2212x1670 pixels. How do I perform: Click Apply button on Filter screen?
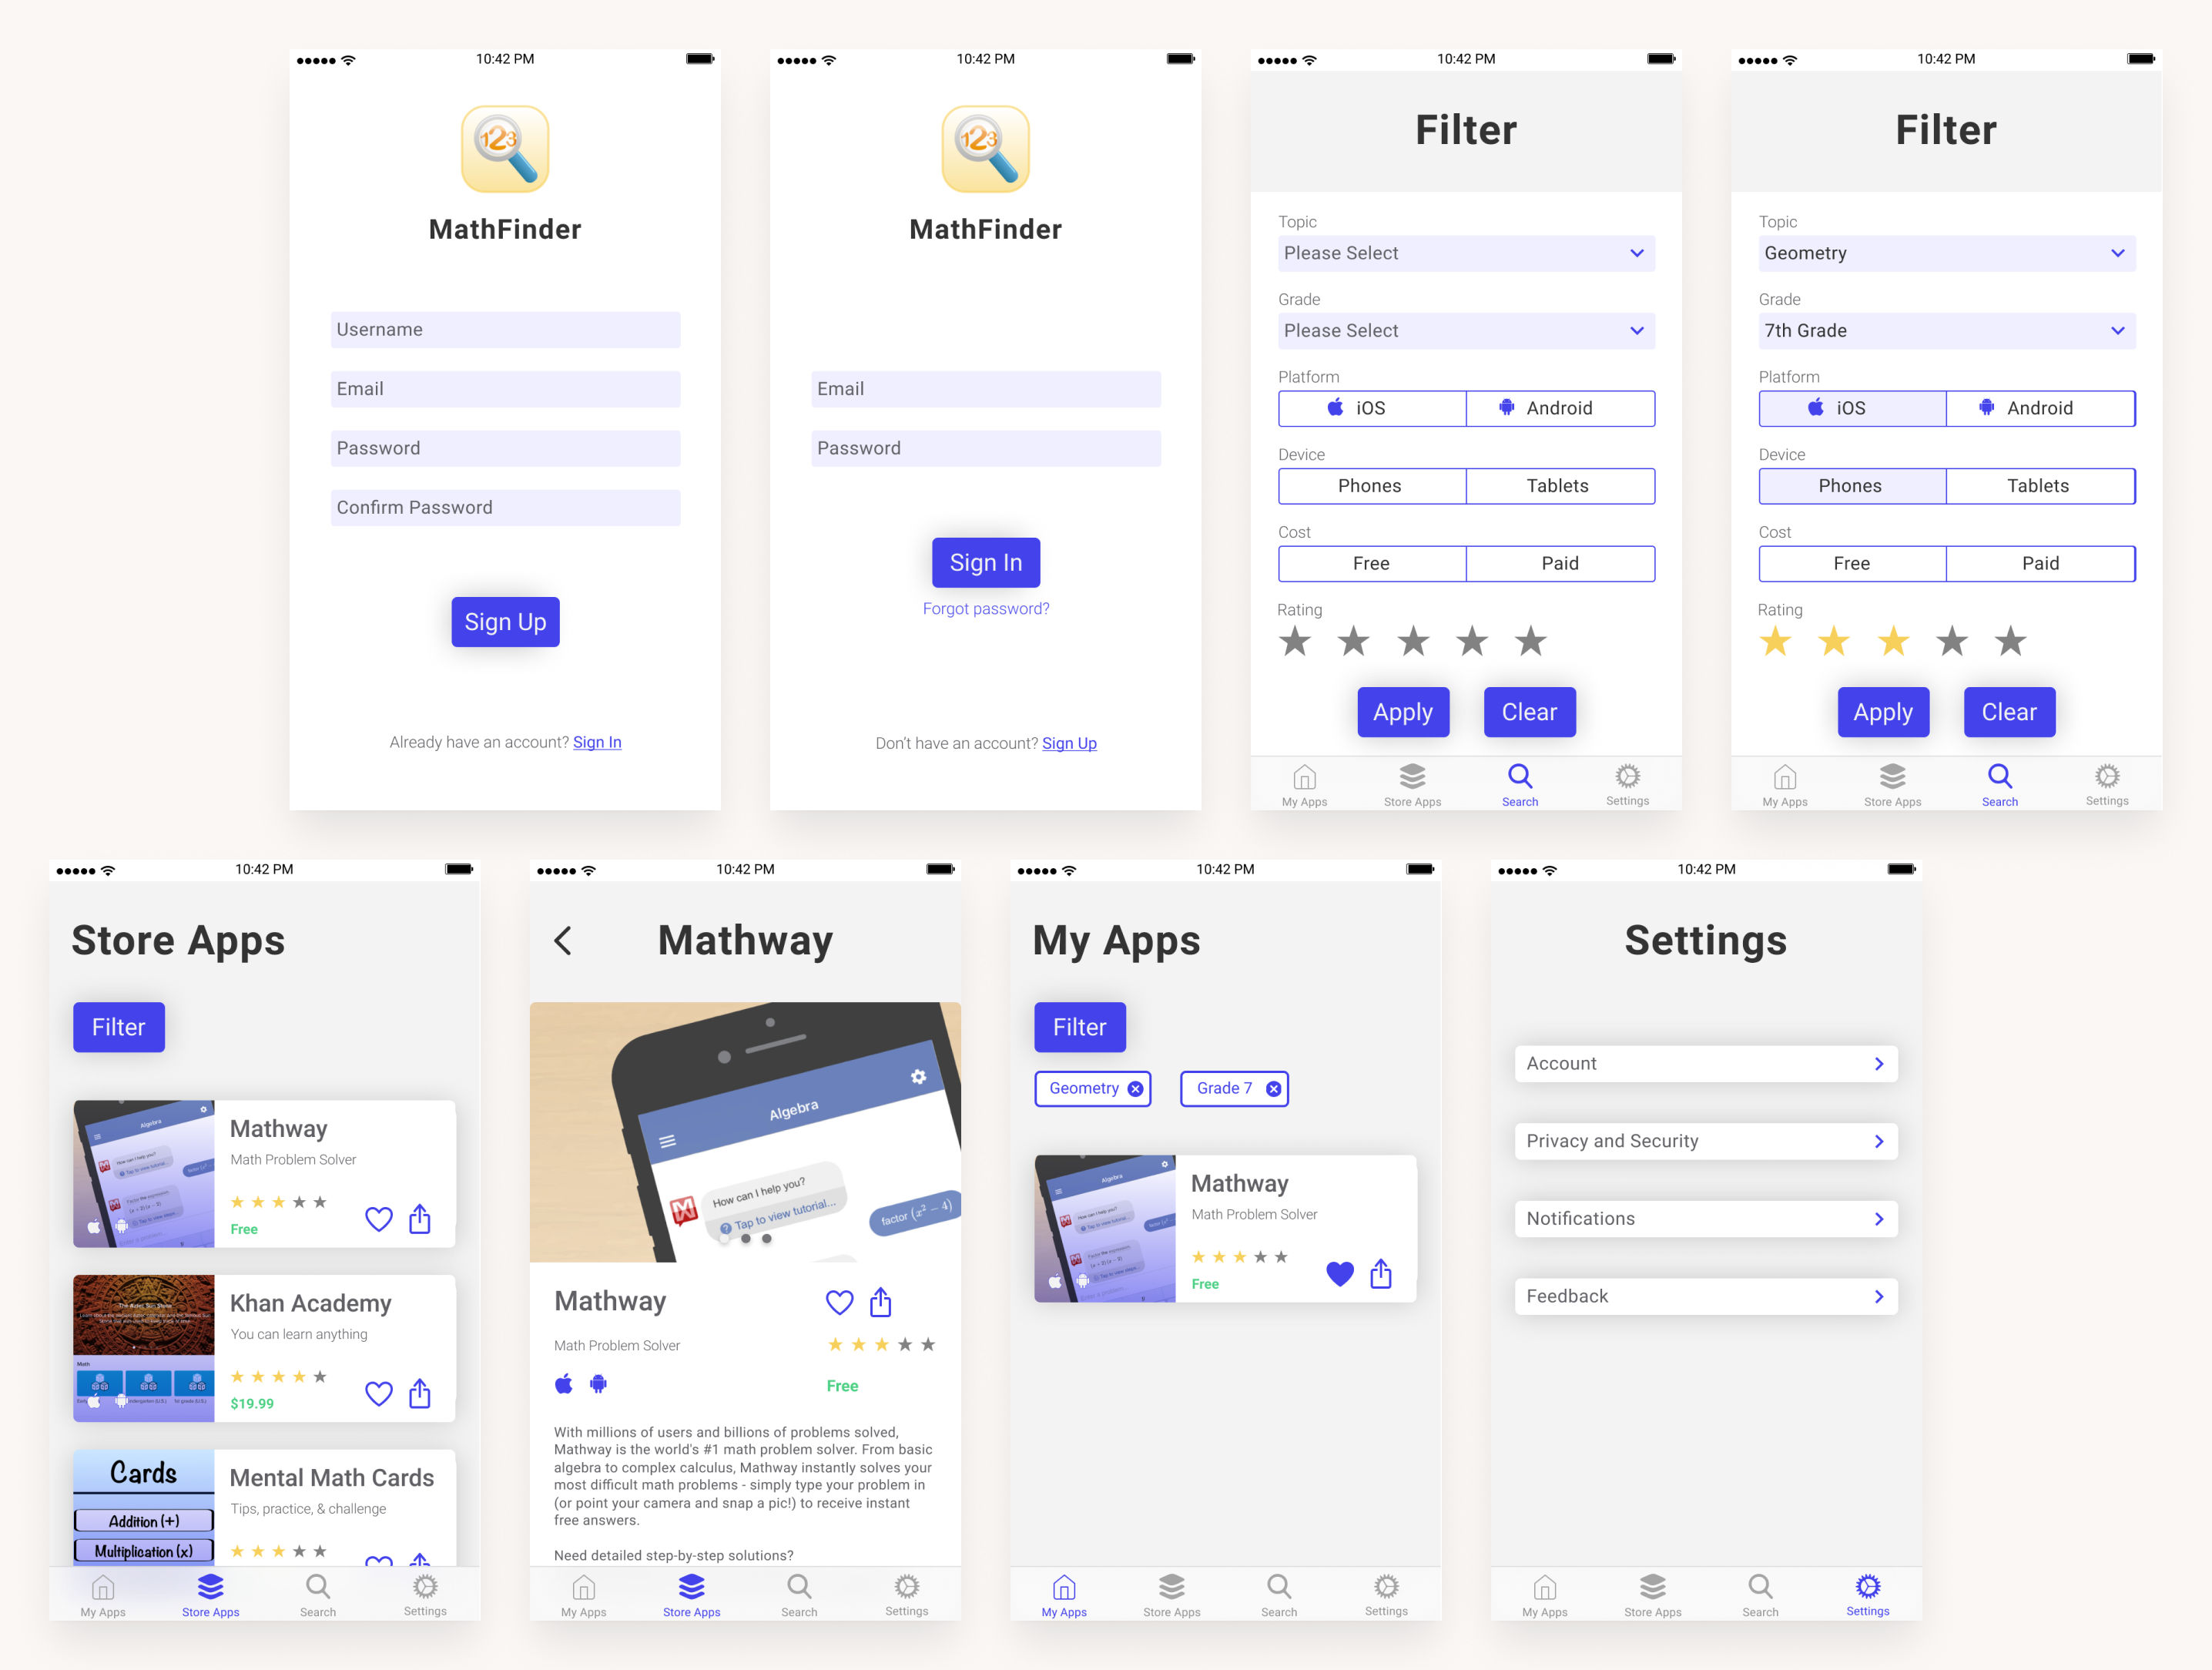point(1403,713)
